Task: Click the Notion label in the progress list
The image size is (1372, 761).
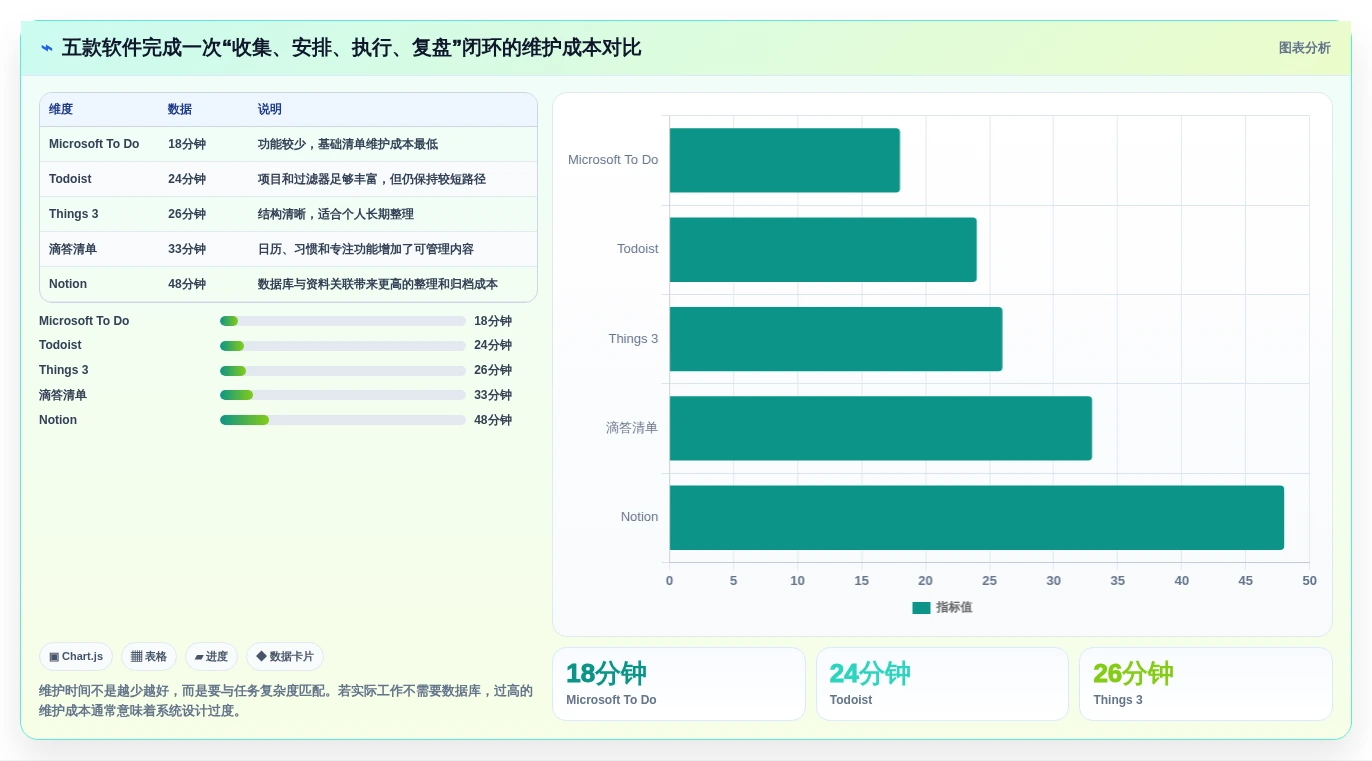Action: (58, 420)
